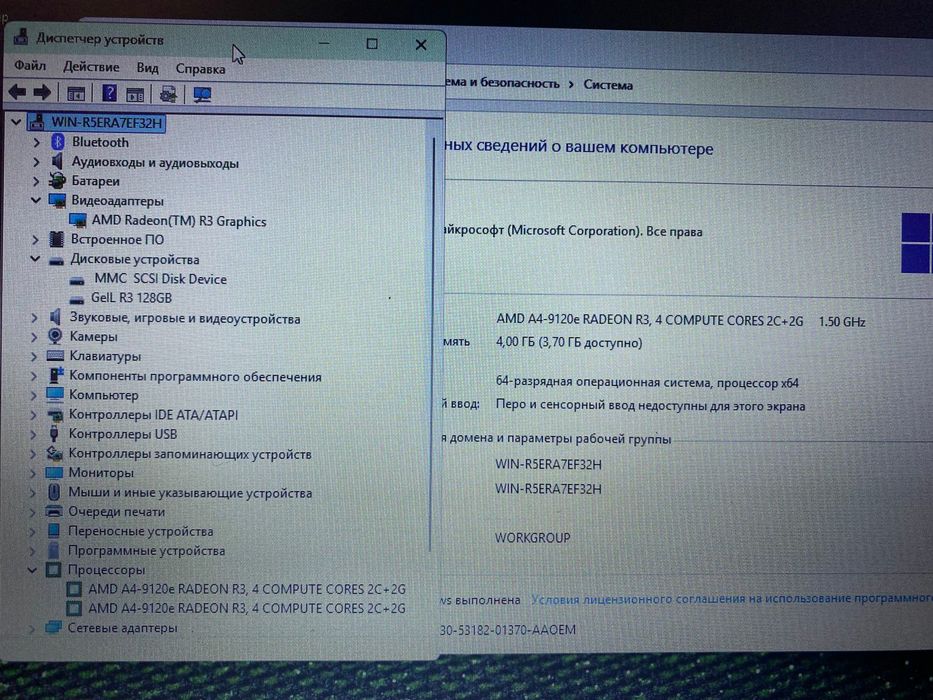
Task: Expand Компоненты программного обеспечения node
Action: pos(34,376)
